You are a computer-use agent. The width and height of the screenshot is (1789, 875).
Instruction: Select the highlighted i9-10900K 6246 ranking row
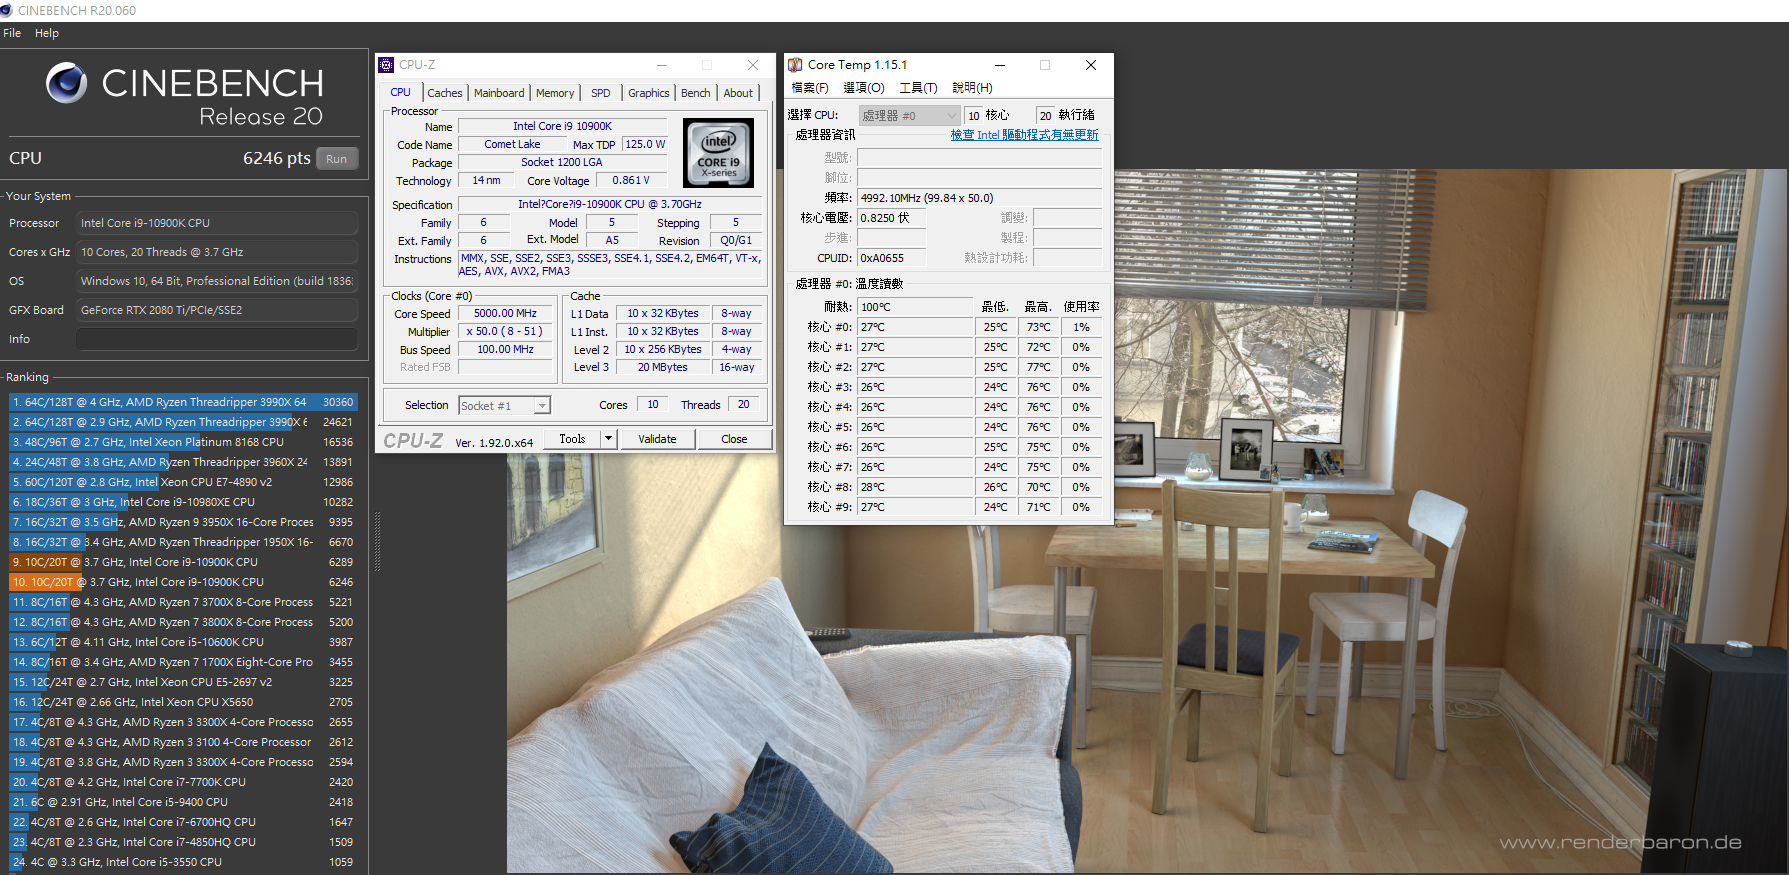coord(183,582)
